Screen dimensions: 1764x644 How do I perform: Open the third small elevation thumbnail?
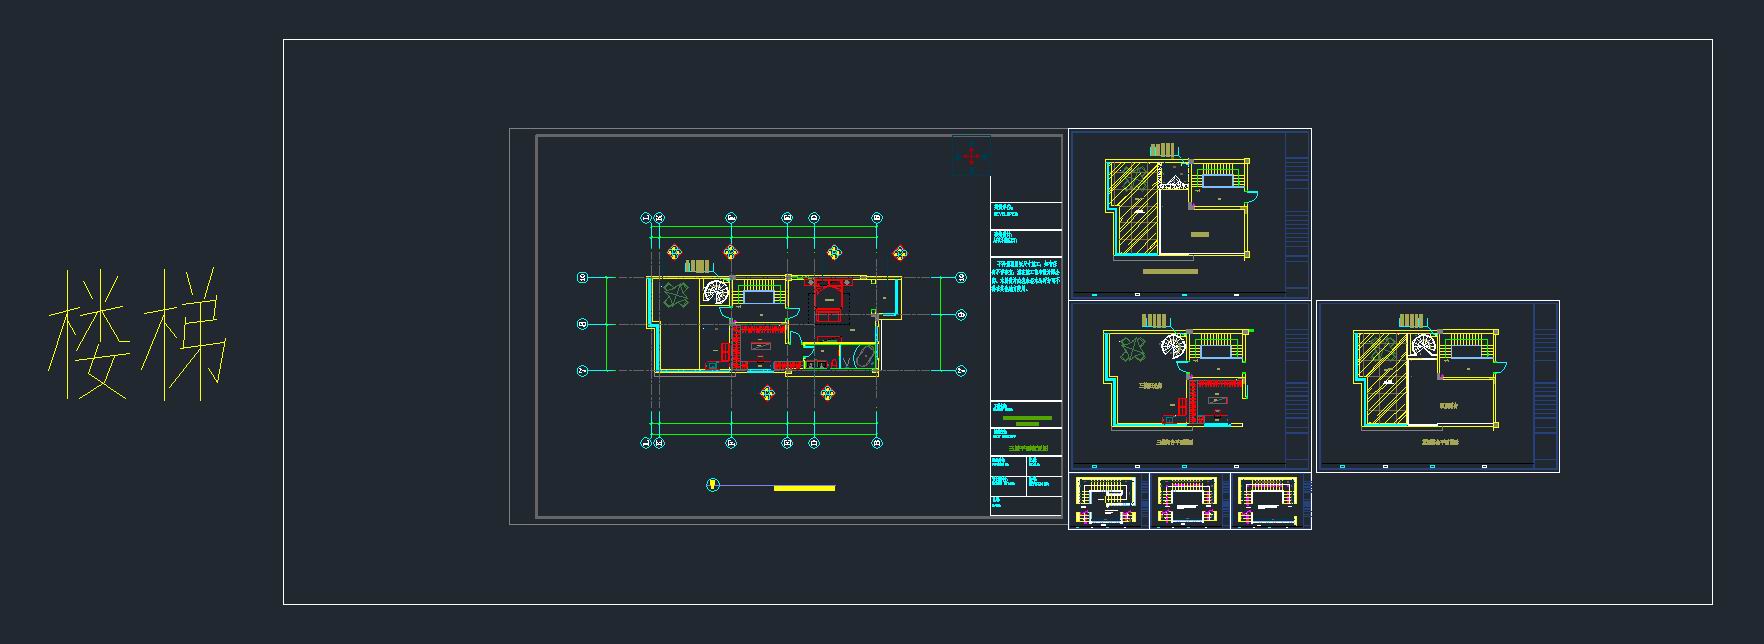coord(1271,501)
